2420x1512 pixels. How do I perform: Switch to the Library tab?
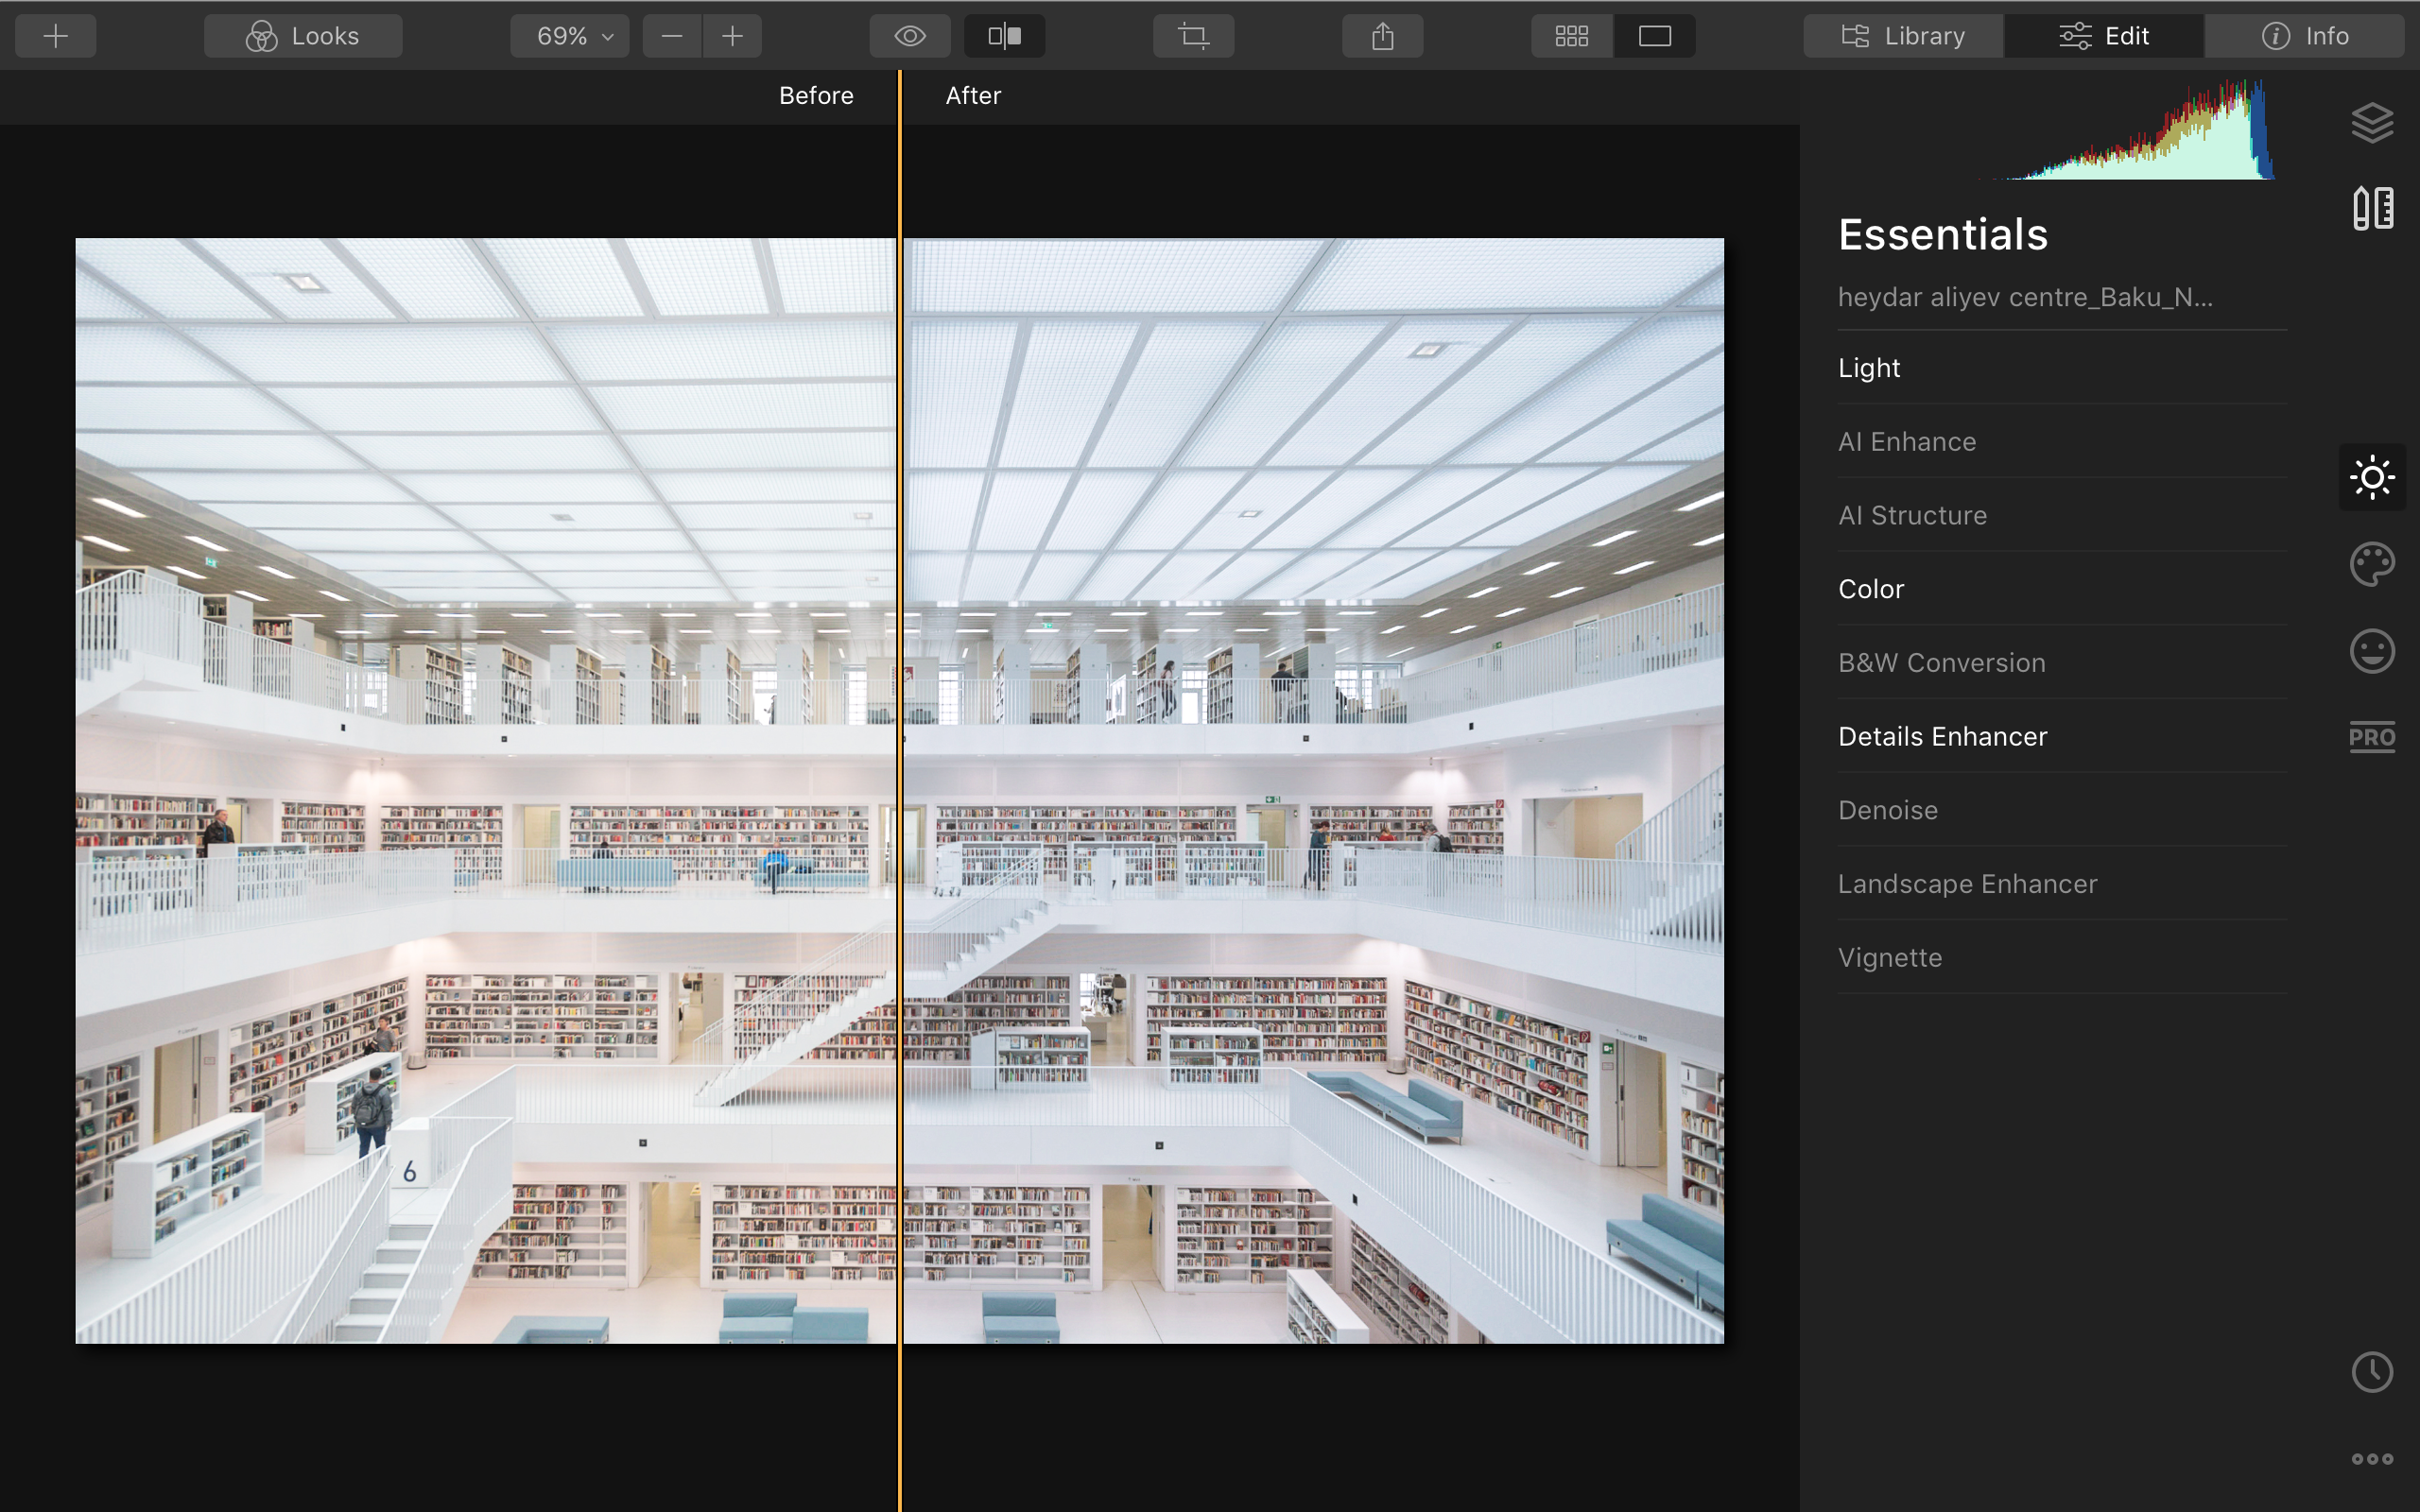(1903, 36)
